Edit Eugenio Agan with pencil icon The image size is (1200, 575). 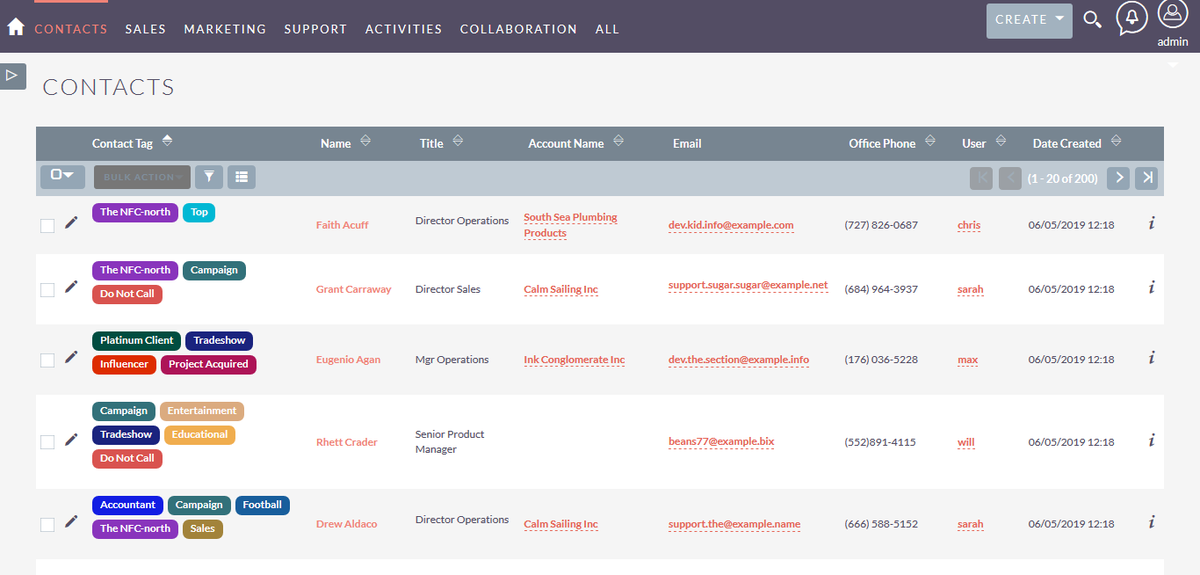click(x=71, y=357)
